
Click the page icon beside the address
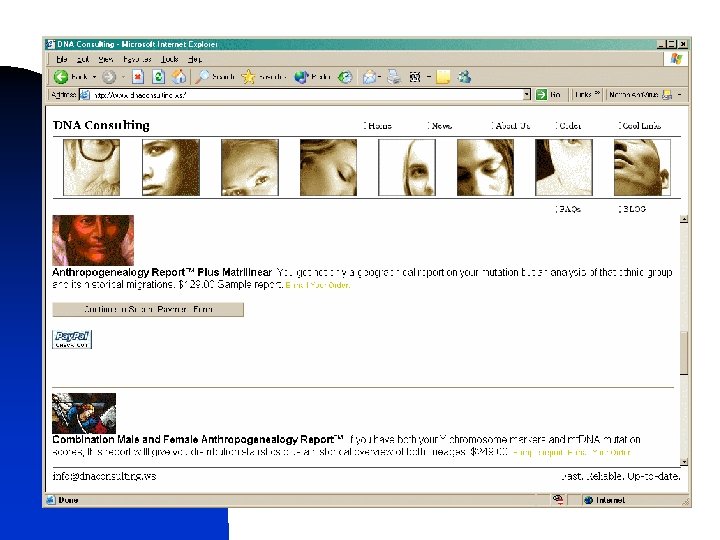coord(84,95)
